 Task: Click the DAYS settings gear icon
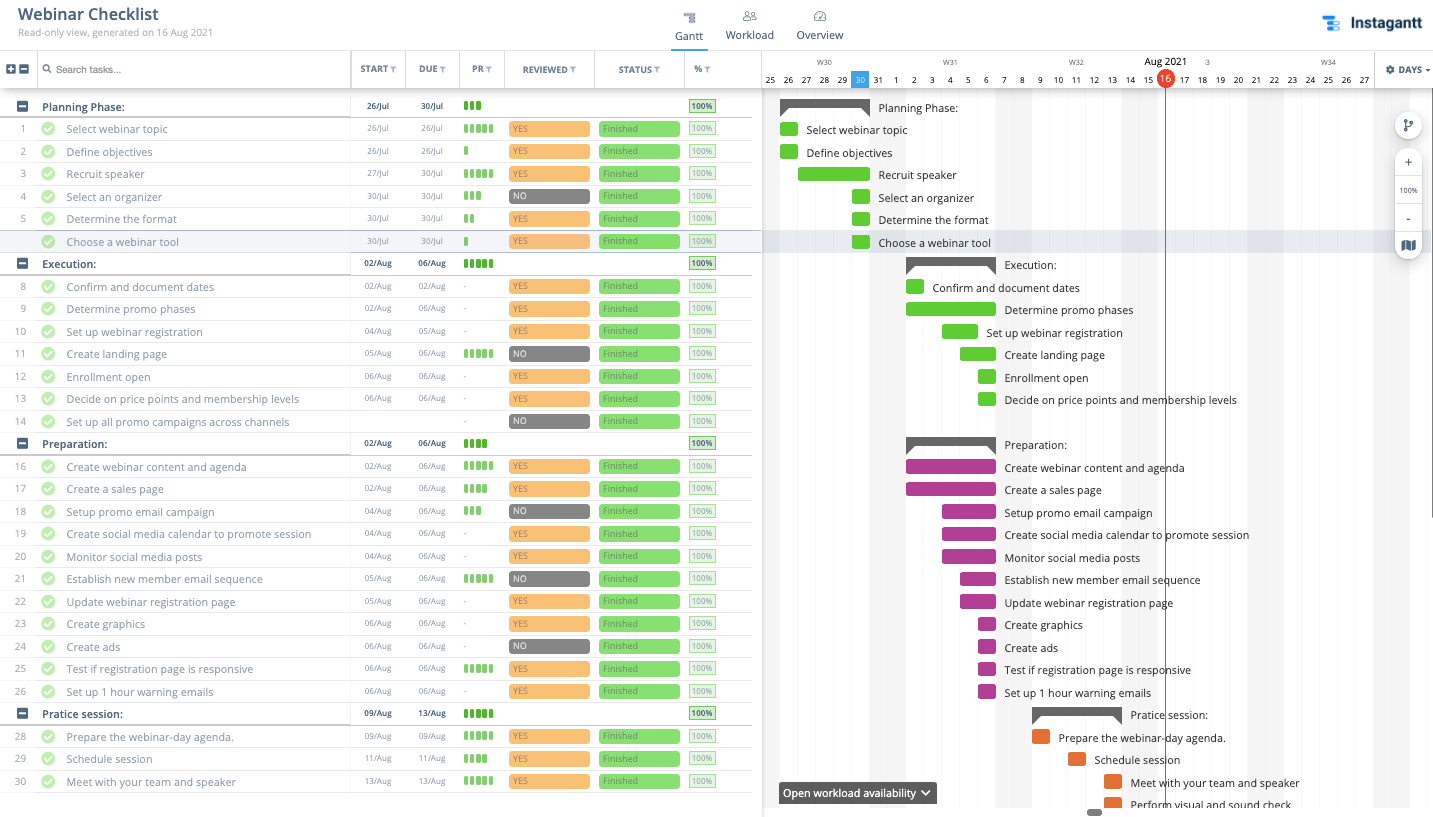(1390, 70)
